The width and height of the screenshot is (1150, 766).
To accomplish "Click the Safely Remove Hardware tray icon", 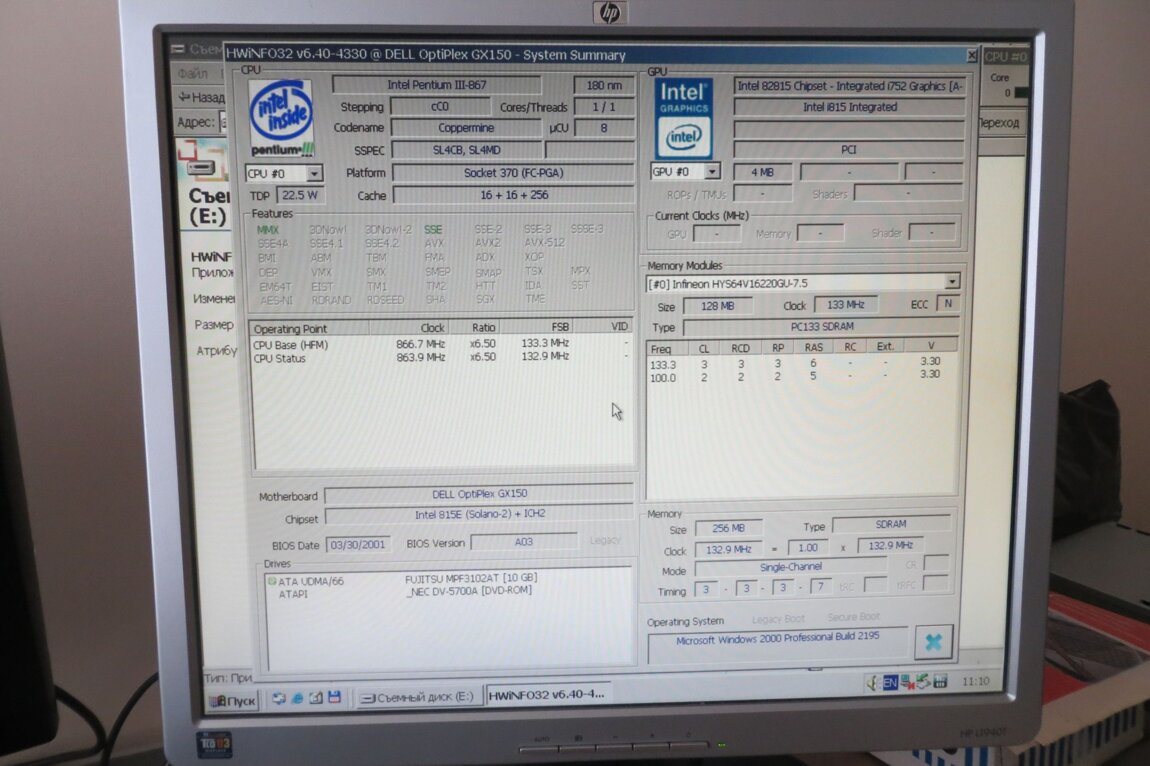I will pos(923,682).
